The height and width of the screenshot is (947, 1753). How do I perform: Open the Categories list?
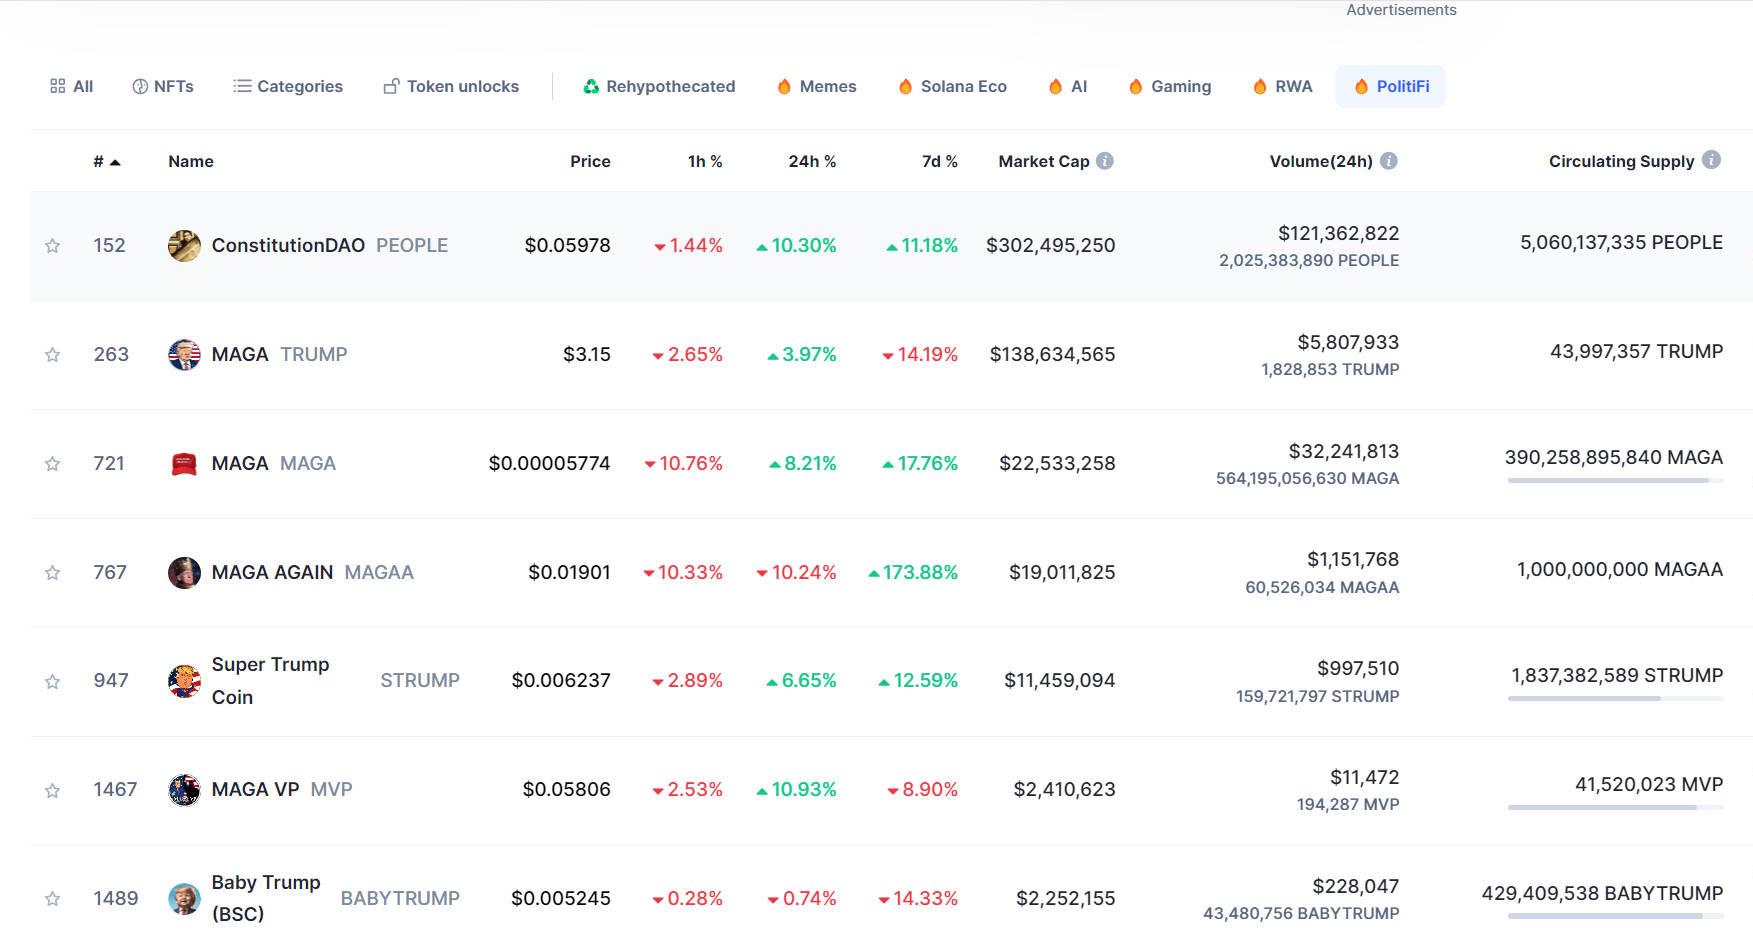(288, 87)
